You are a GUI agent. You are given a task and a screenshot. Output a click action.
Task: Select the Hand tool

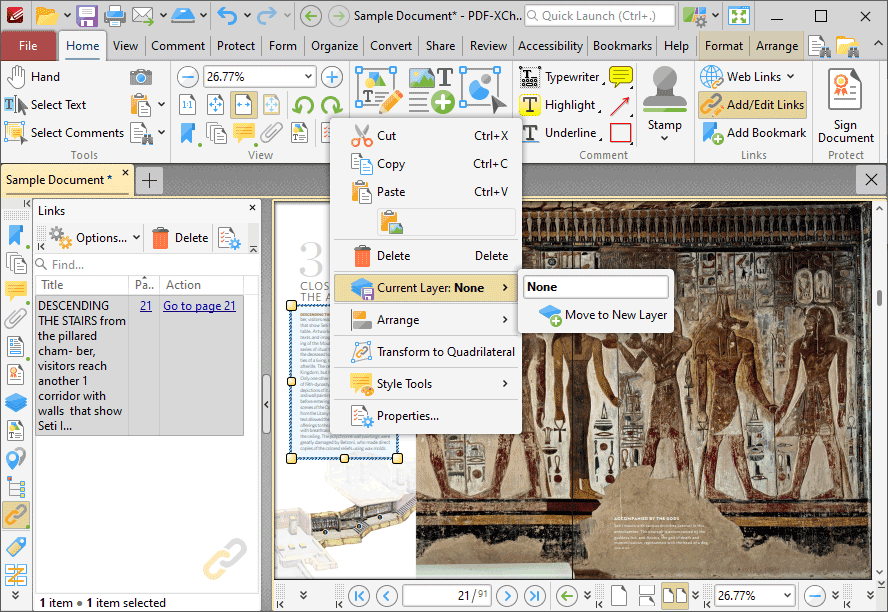pyautogui.click(x=33, y=76)
